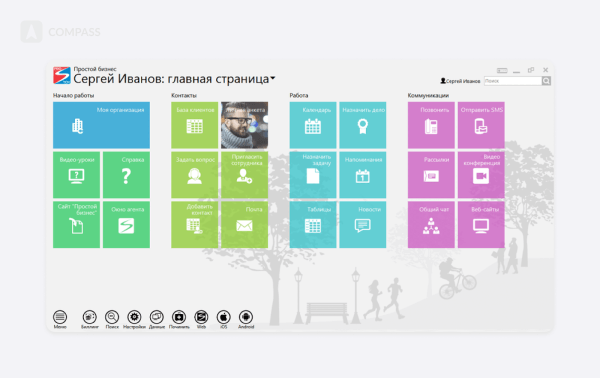Start a Видео конференция from its tile

point(481,175)
